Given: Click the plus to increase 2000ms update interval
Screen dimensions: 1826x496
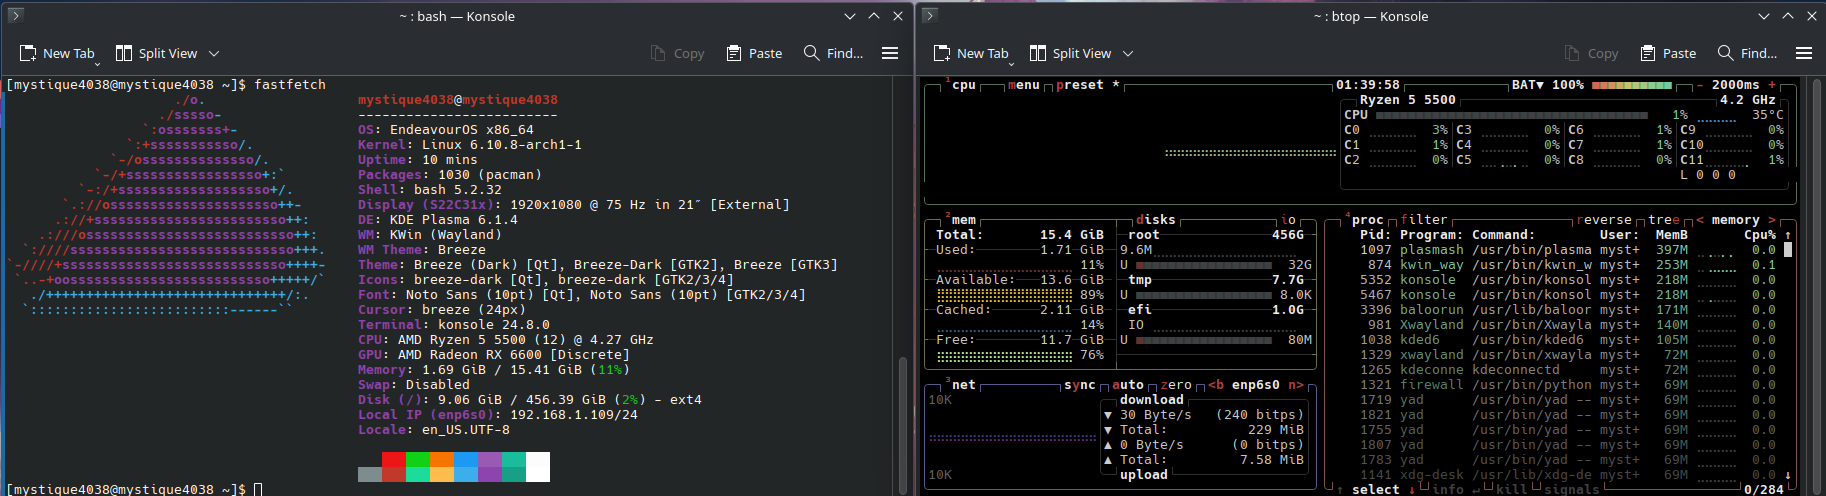Looking at the screenshot, I should tap(1772, 85).
